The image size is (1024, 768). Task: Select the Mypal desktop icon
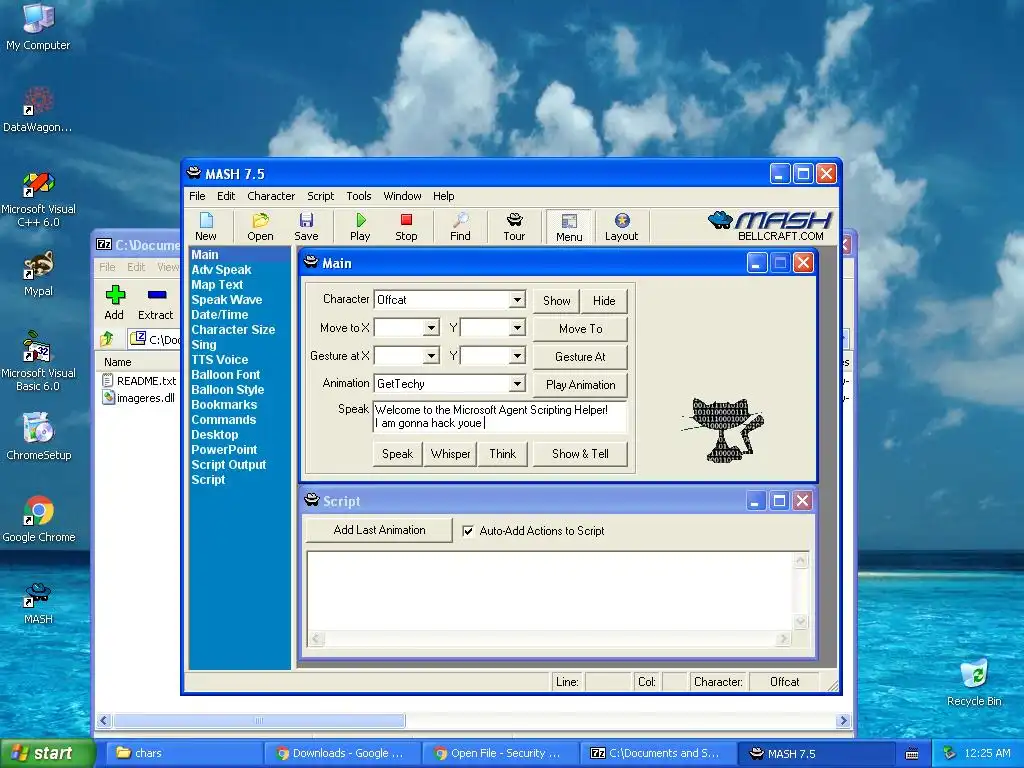38,274
